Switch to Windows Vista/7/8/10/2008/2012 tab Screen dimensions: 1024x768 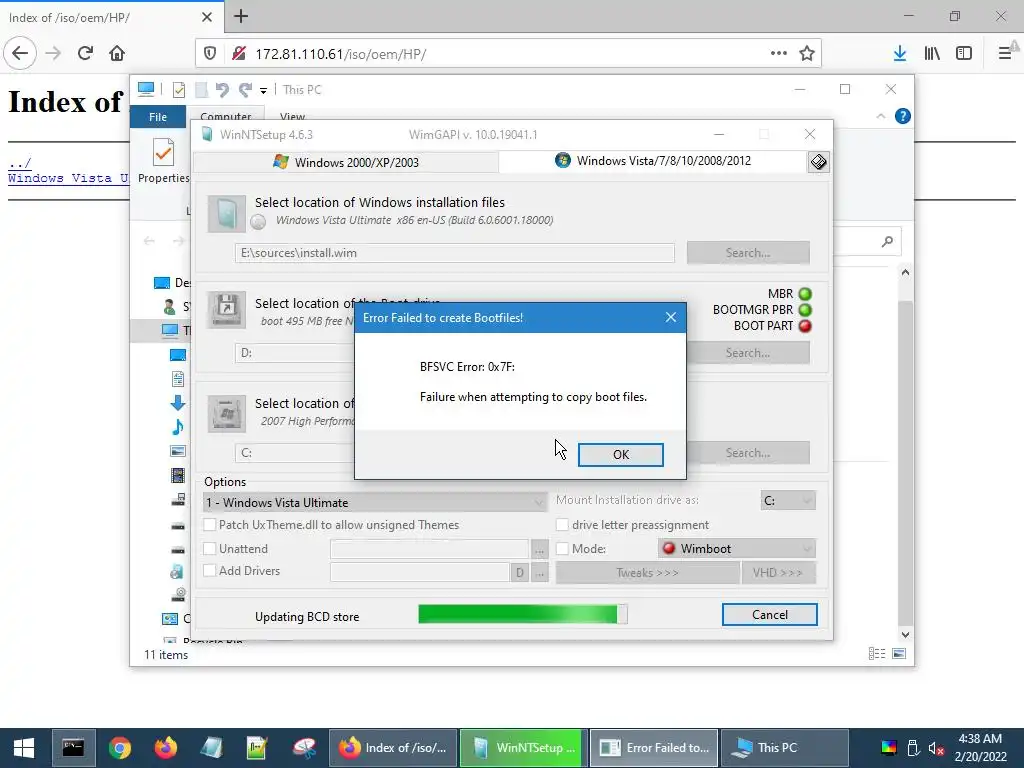pyautogui.click(x=653, y=161)
